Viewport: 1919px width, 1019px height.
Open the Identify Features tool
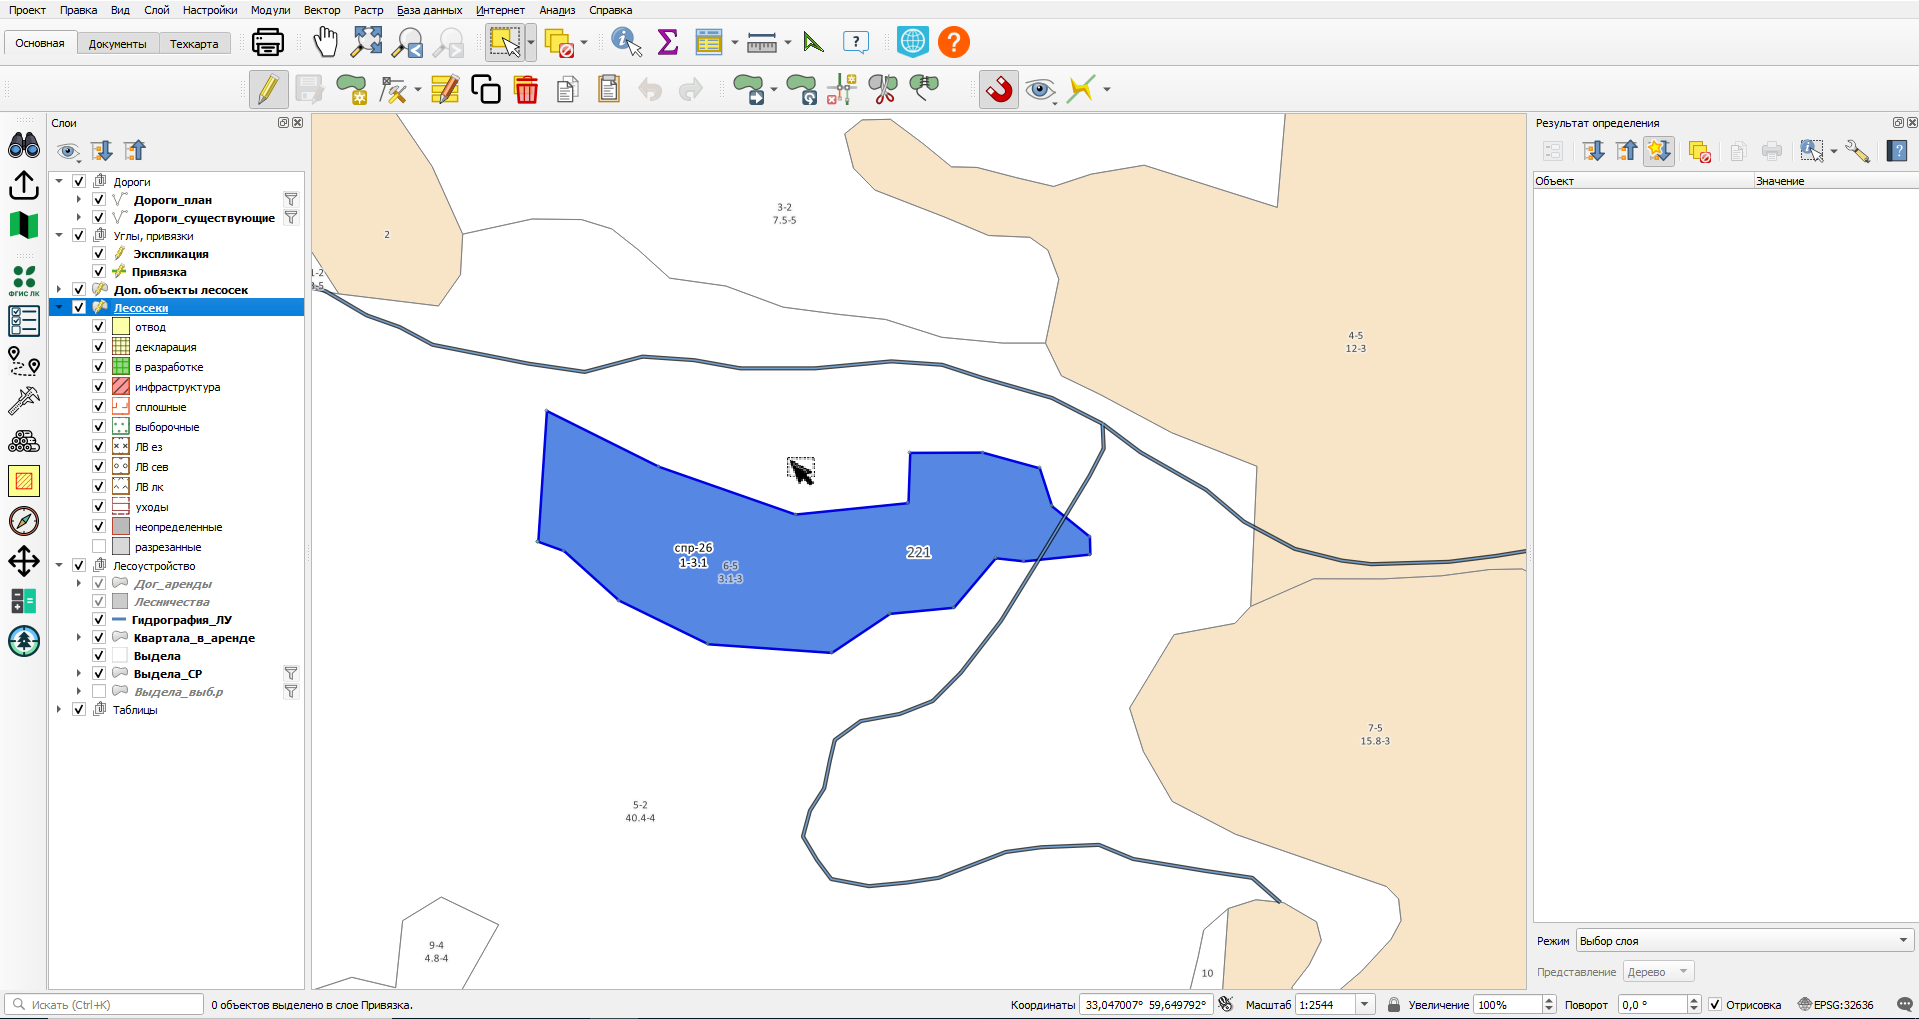[x=626, y=42]
